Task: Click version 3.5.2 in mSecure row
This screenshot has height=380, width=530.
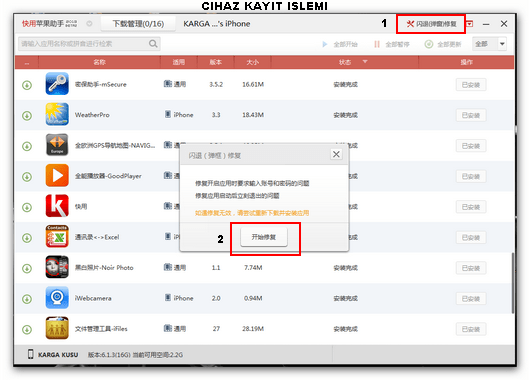Action: (216, 84)
